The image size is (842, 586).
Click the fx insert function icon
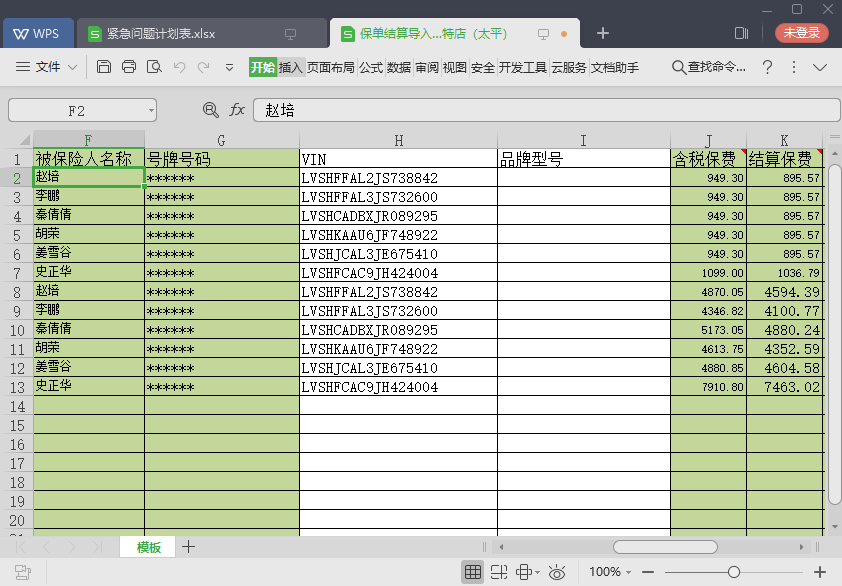tap(237, 110)
